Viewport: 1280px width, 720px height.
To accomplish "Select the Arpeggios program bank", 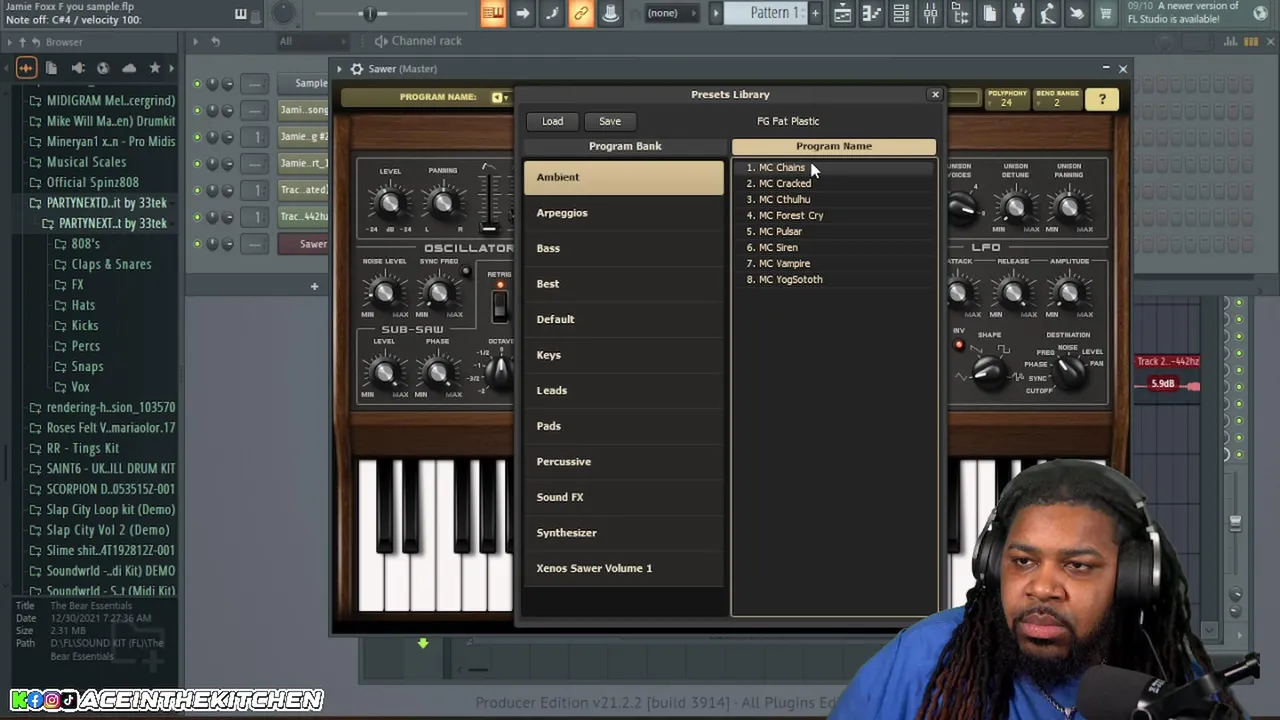I will [624, 213].
